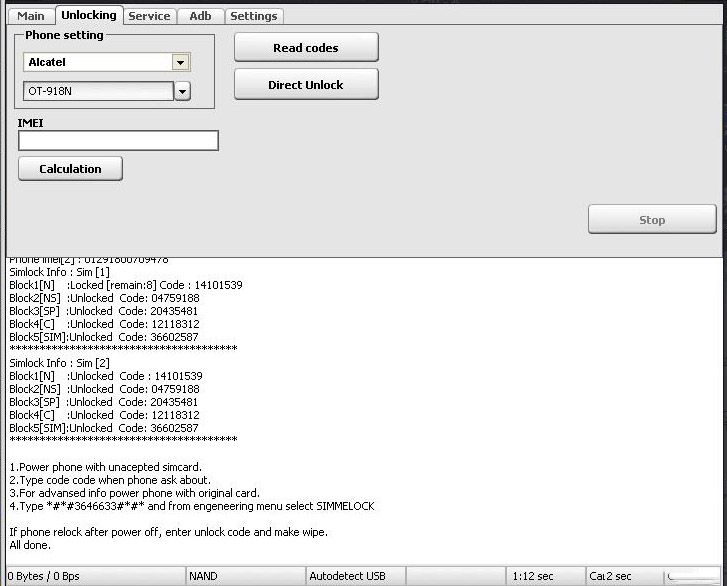
Task: Click the 'All done.' line in log
Action: pos(30,545)
